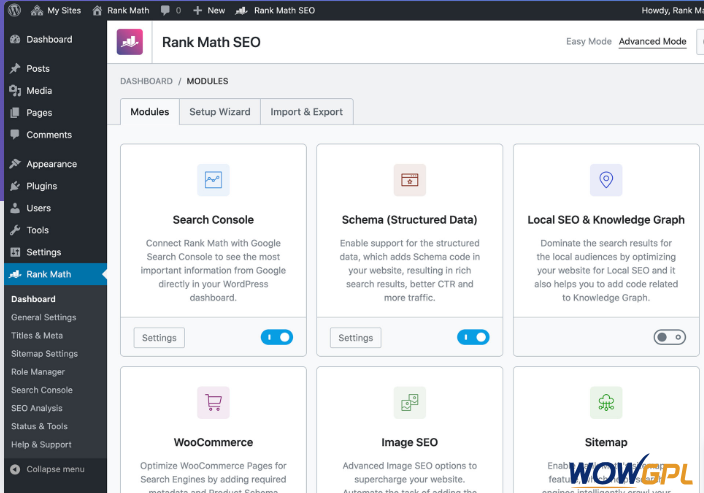Click the Comments icon in sidebar
Viewport: 704px width, 493px height.
[15, 135]
